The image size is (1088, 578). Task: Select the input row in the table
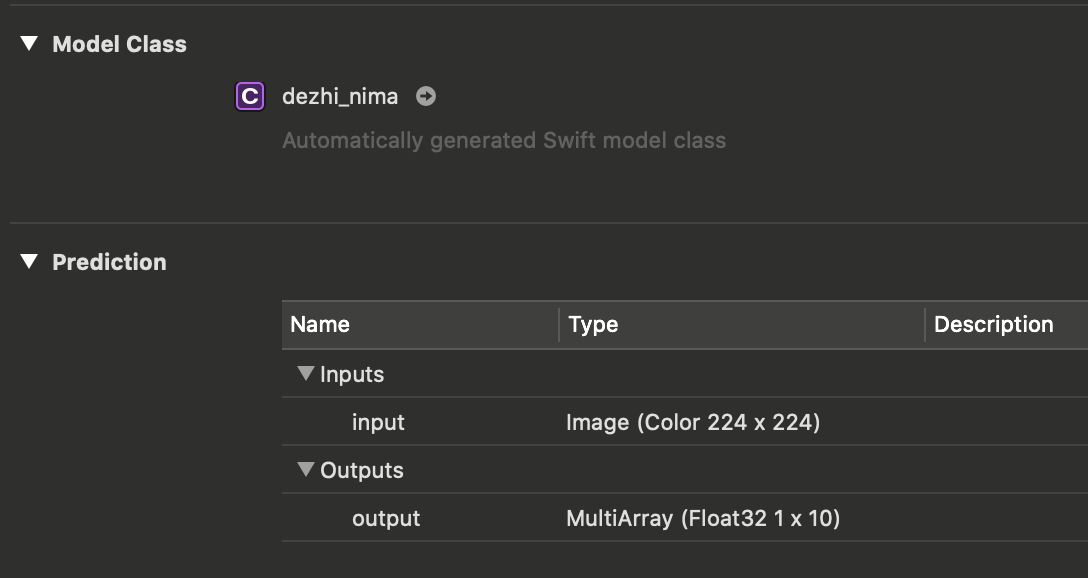[x=378, y=422]
